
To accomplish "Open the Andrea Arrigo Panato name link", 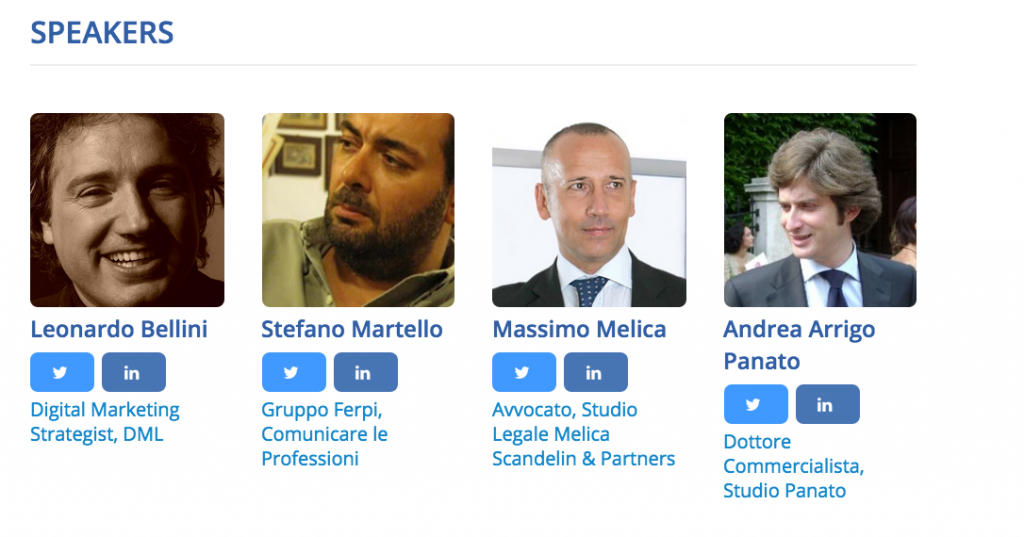I will (799, 345).
